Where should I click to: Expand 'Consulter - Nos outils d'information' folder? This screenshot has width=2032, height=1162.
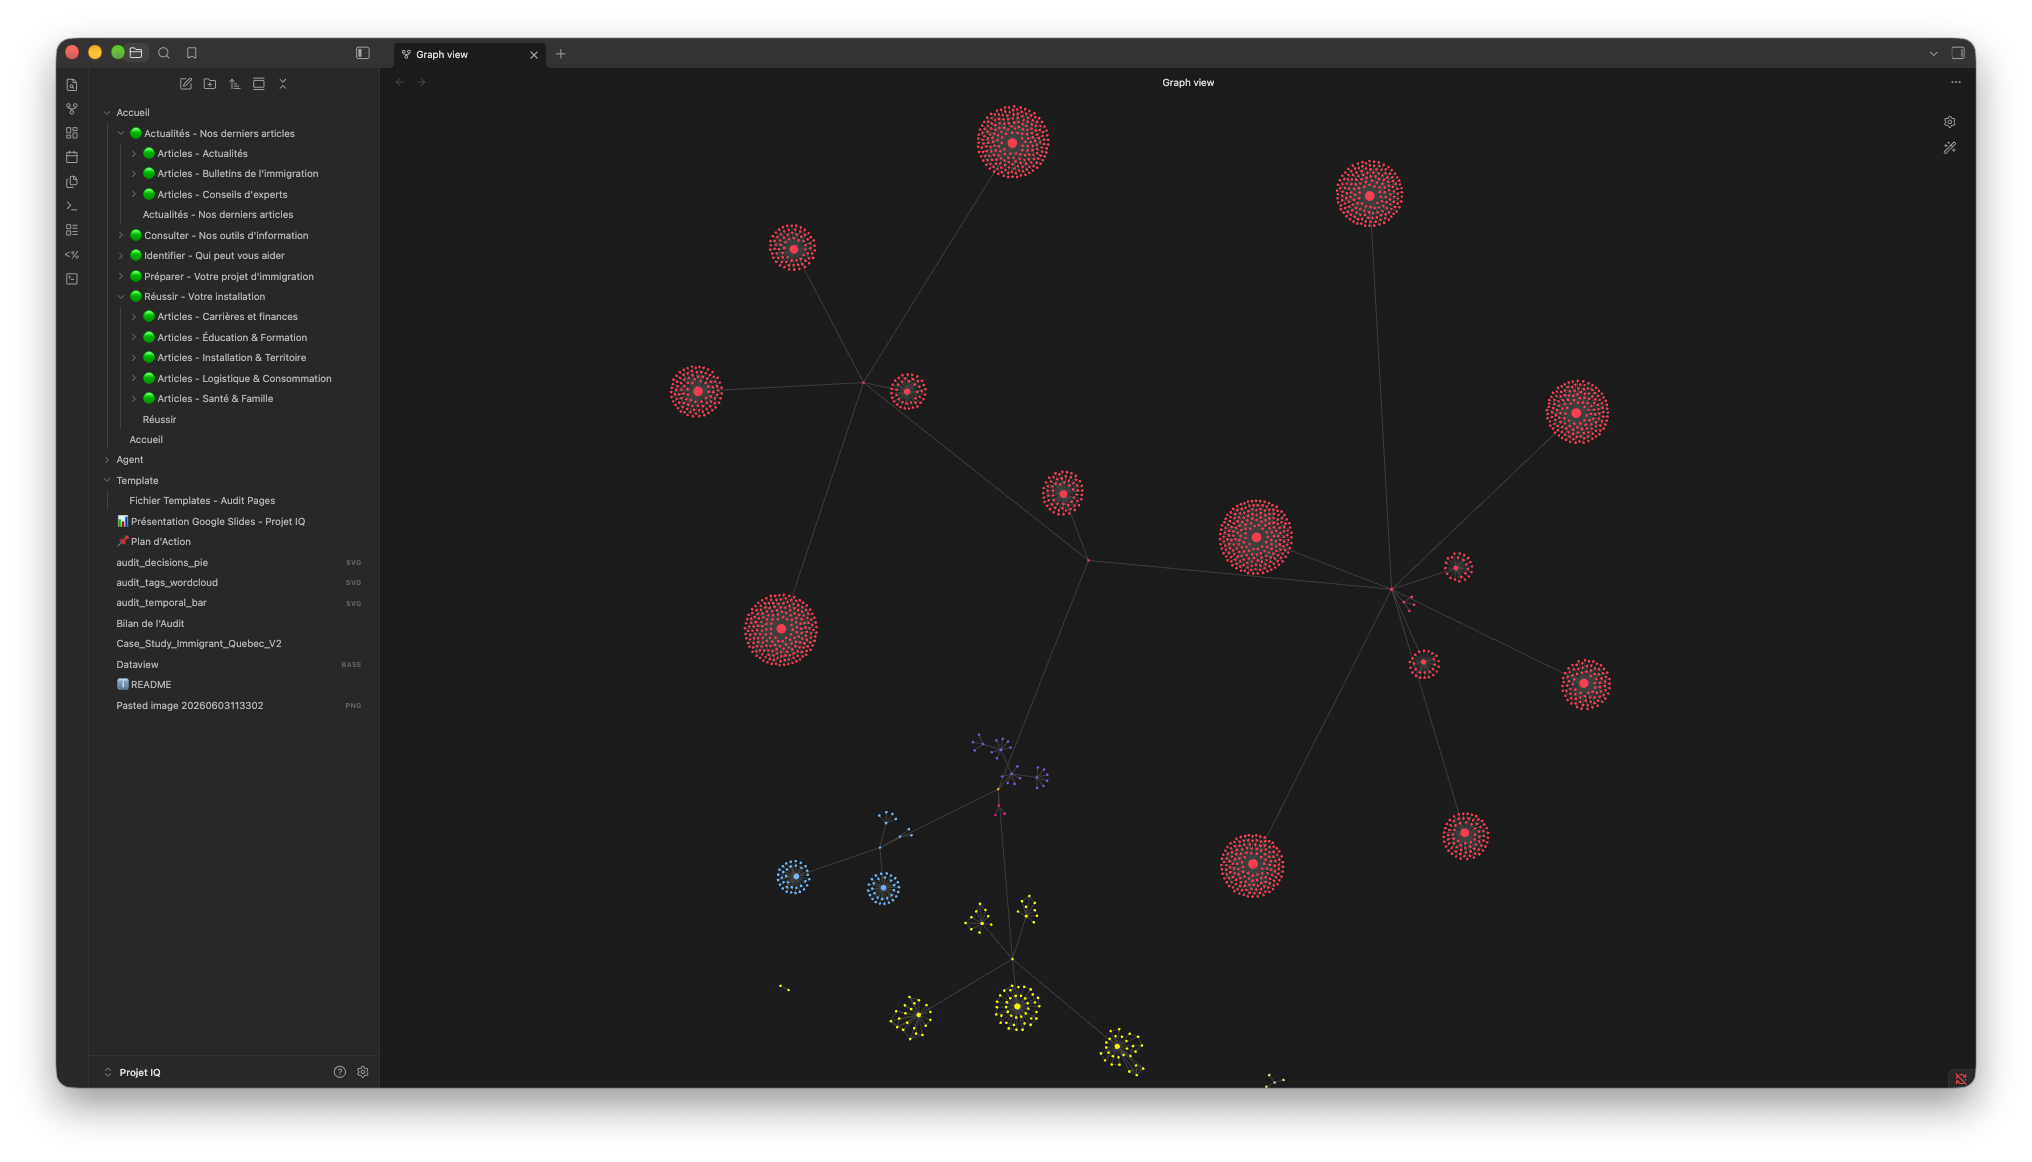[x=121, y=236]
